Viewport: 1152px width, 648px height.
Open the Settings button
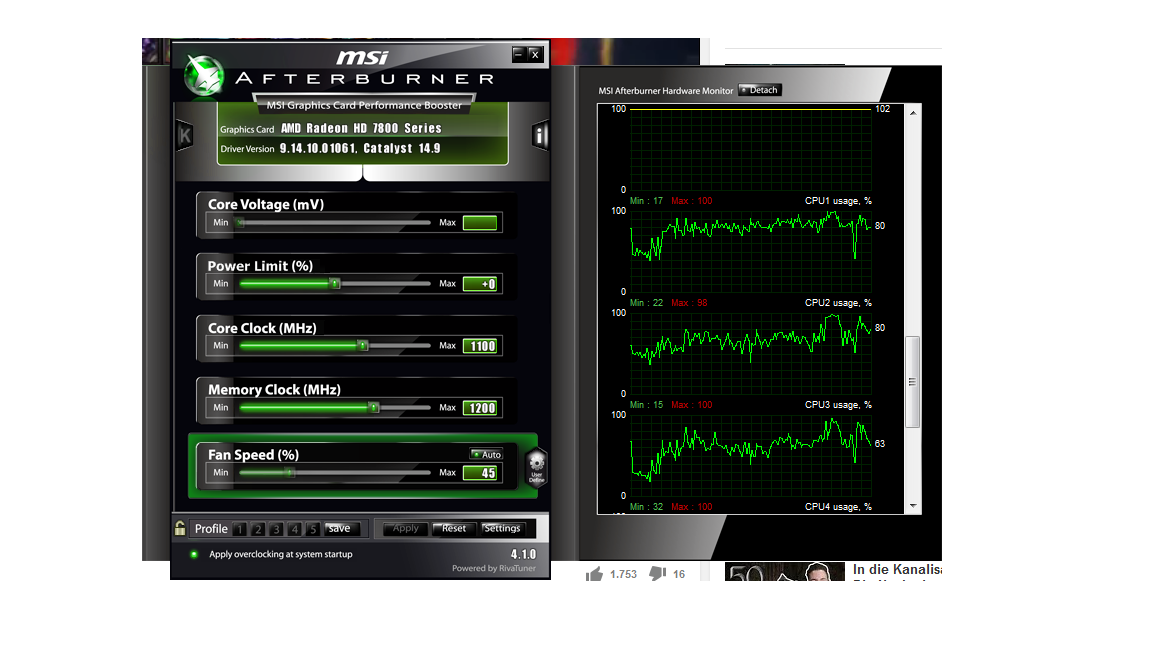pyautogui.click(x=502, y=528)
